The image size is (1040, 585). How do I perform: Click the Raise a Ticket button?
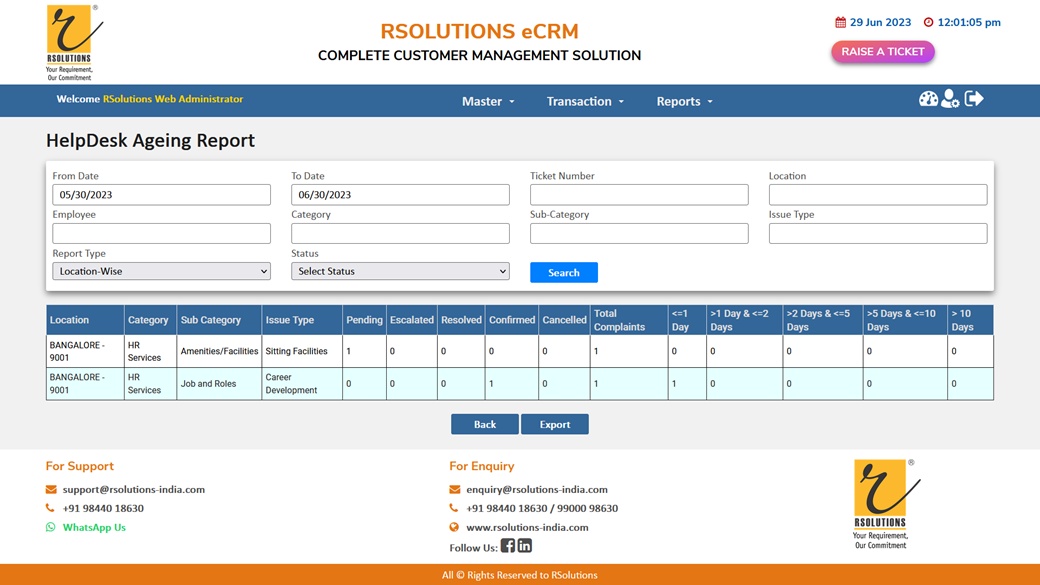point(882,52)
